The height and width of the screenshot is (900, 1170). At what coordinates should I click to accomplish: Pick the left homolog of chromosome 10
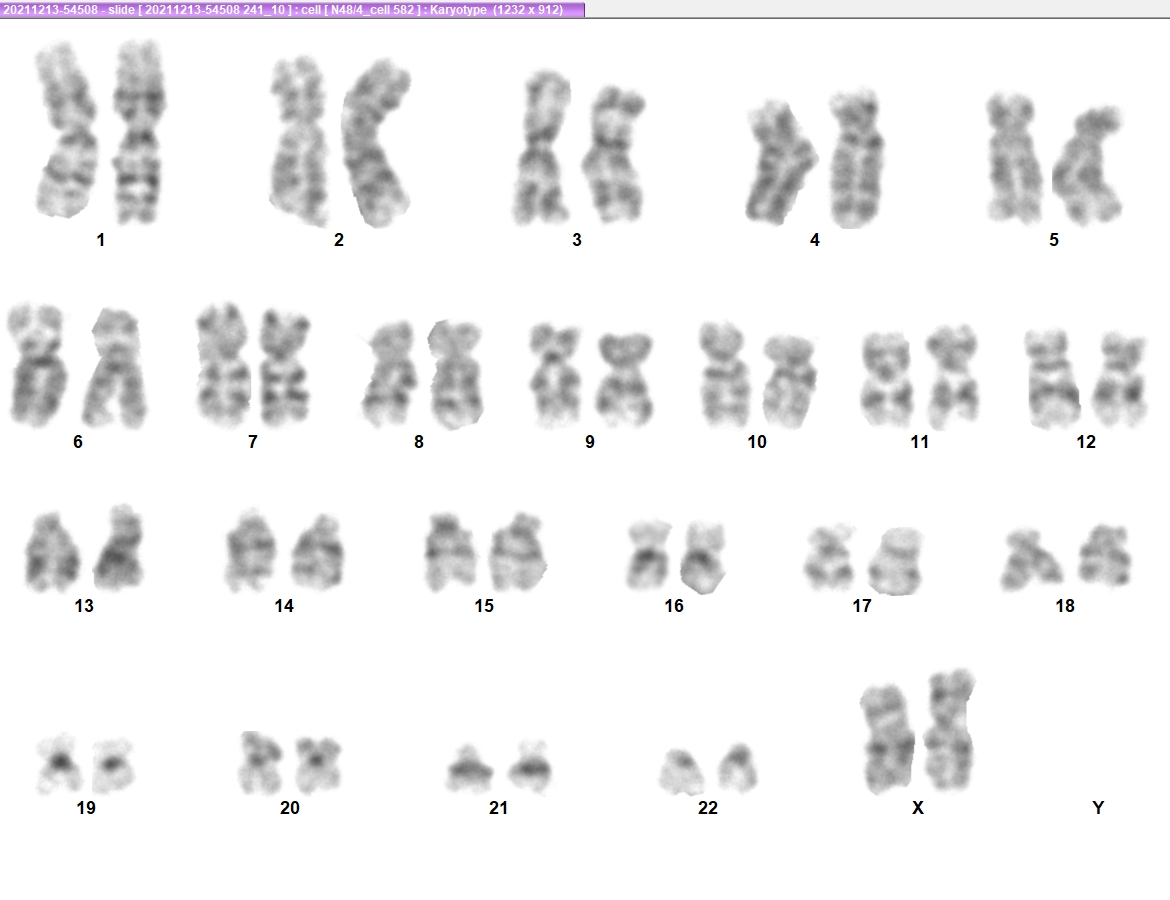point(725,375)
